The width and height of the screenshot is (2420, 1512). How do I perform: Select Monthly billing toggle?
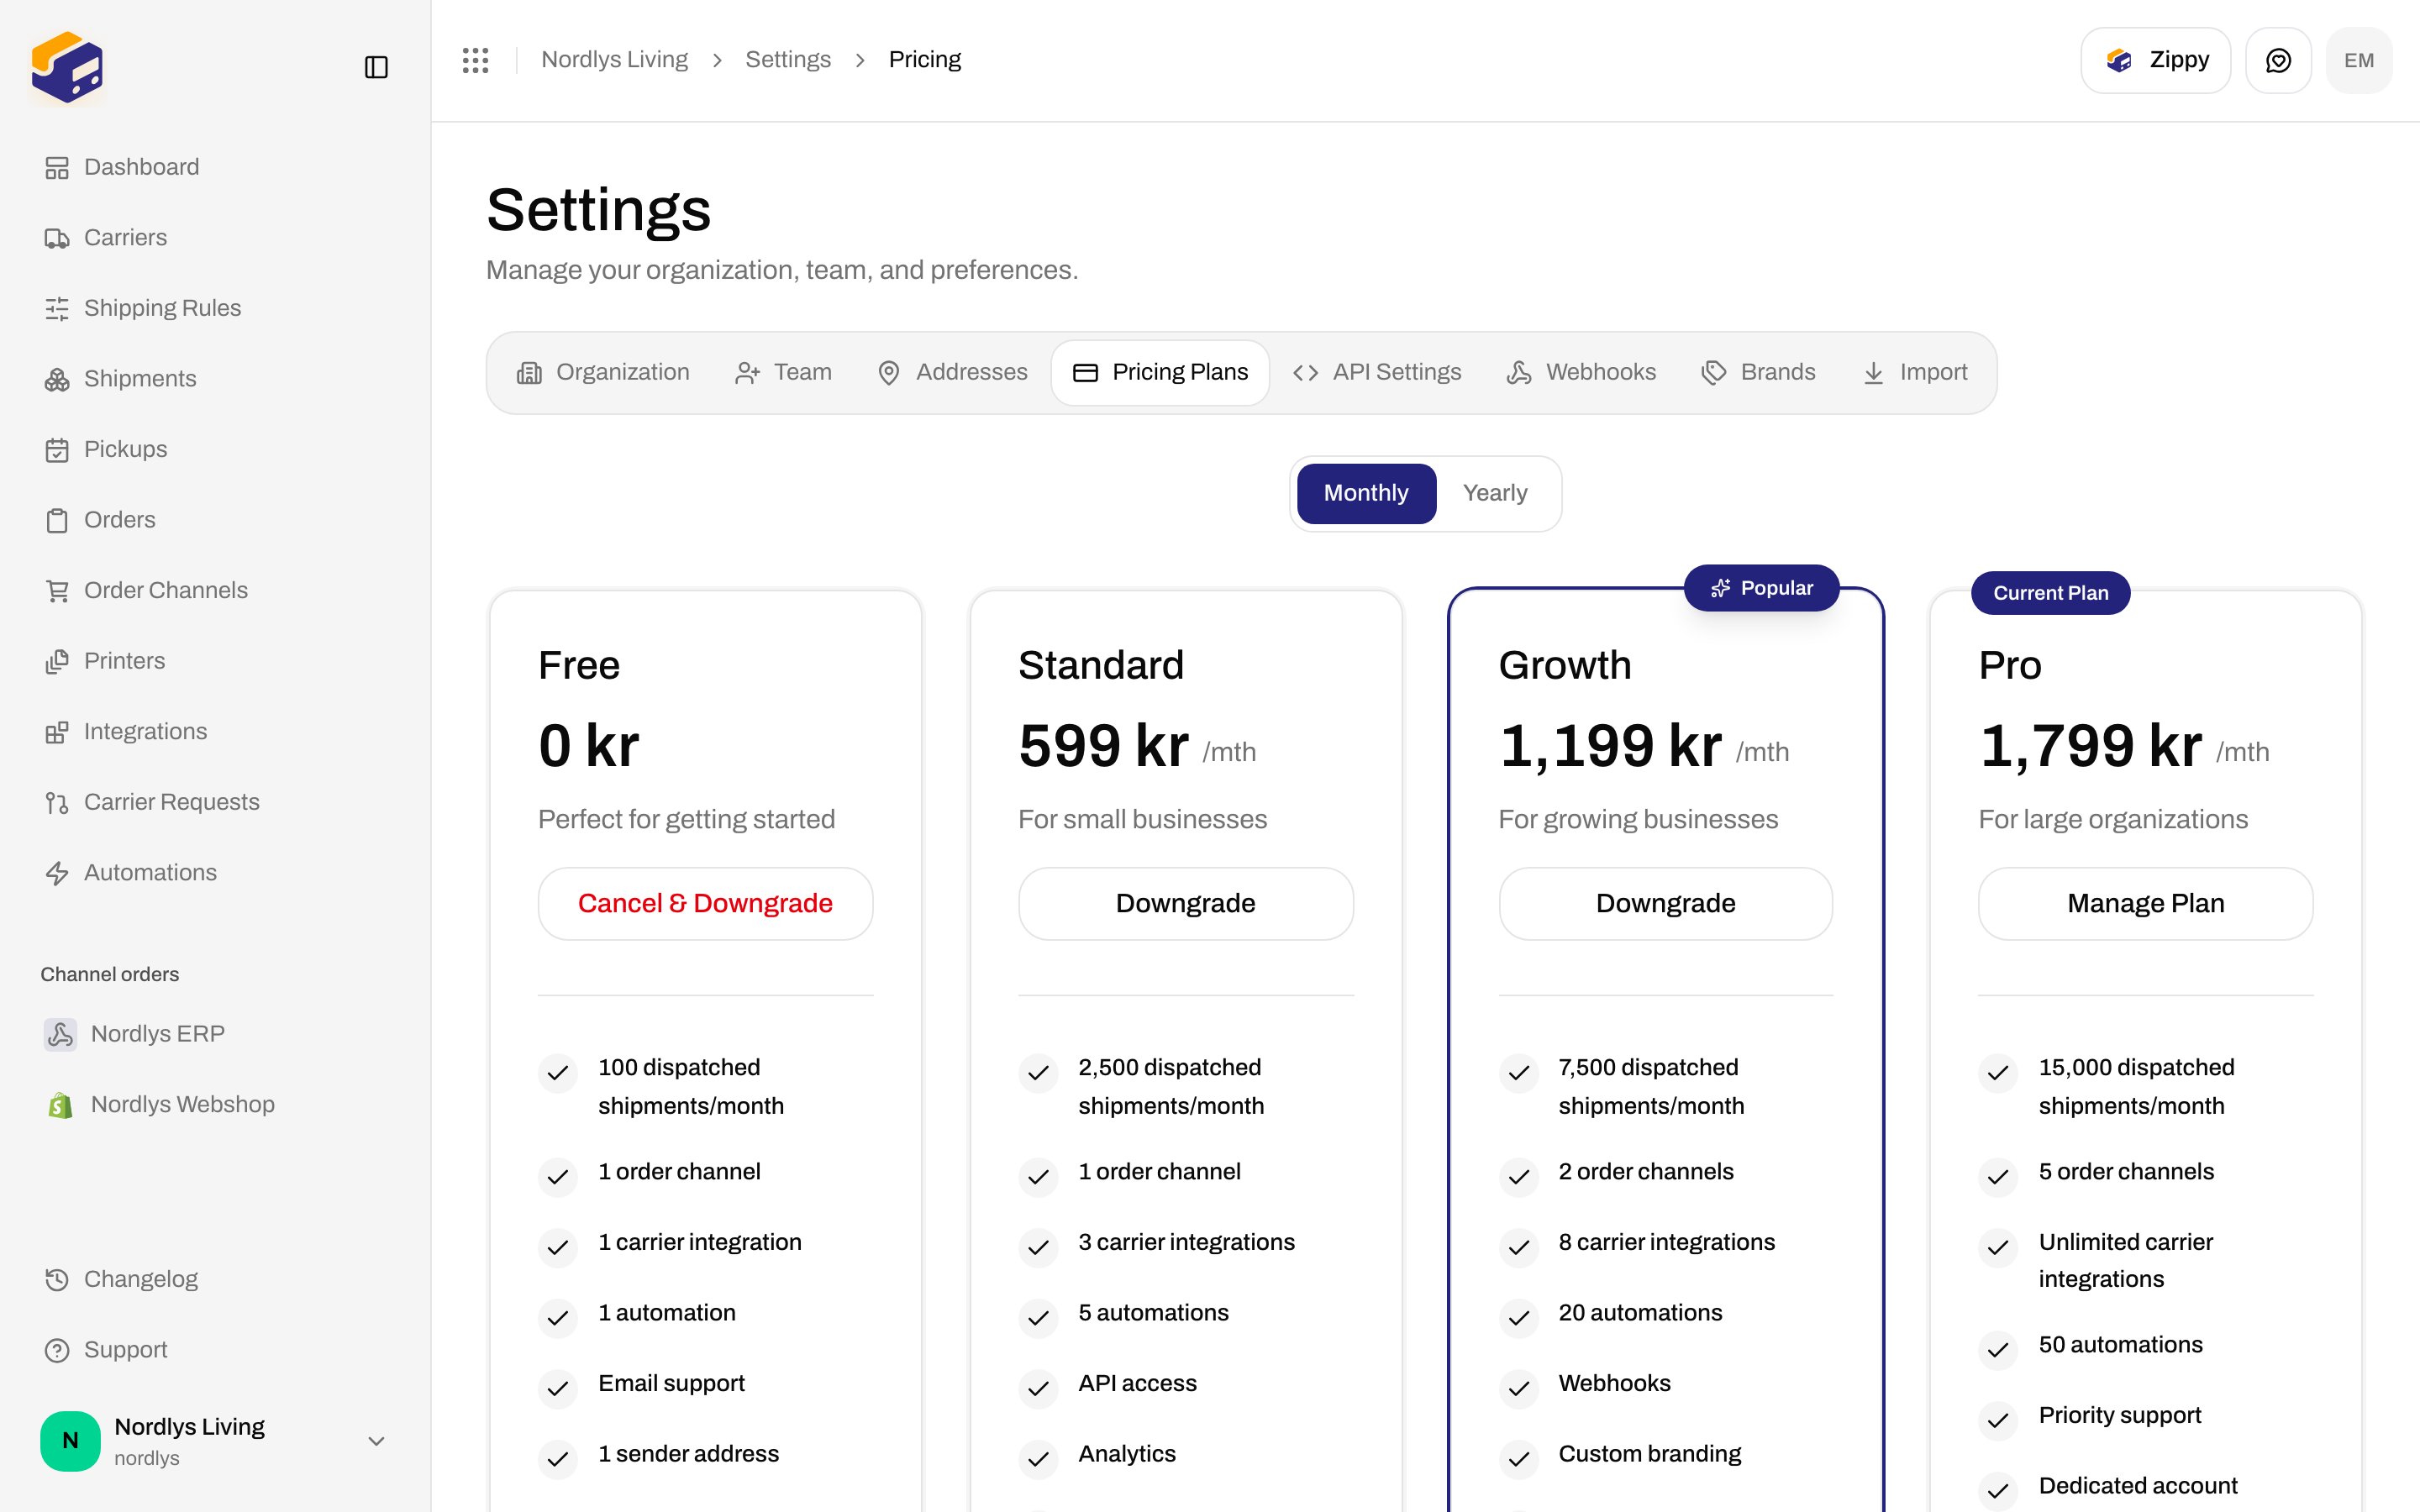[x=1366, y=493]
